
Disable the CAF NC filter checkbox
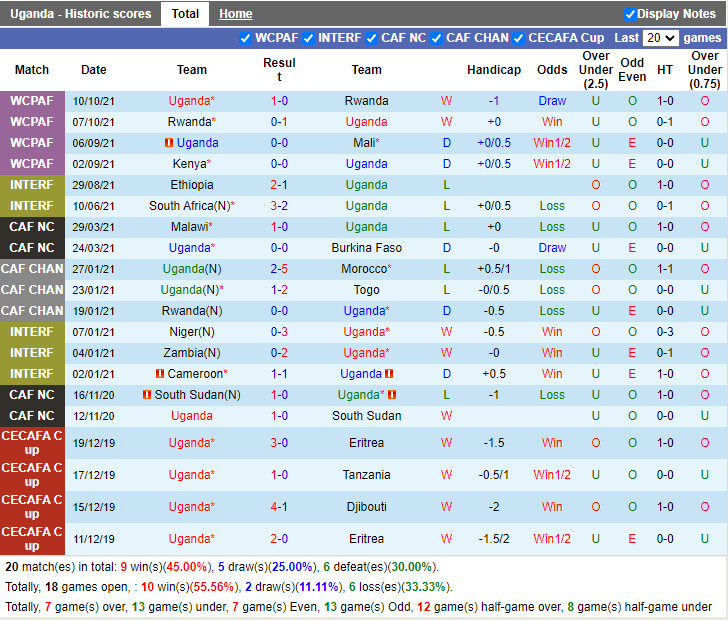point(372,38)
